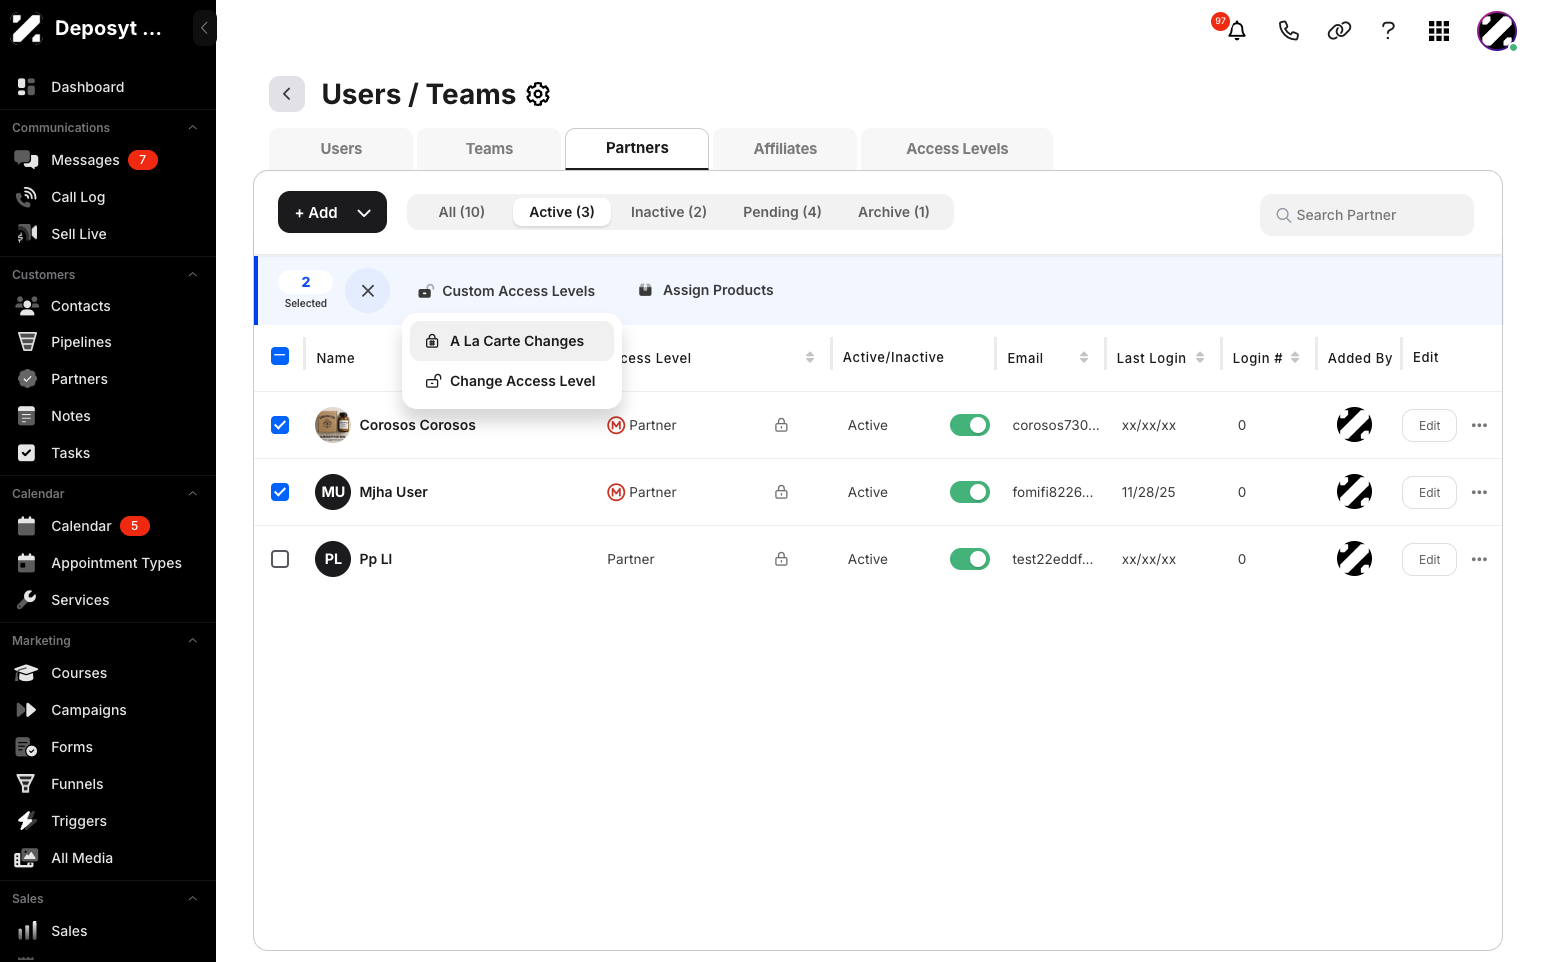The image size is (1541, 962).
Task: Collapse the Communications sidebar section
Action: coord(193,128)
